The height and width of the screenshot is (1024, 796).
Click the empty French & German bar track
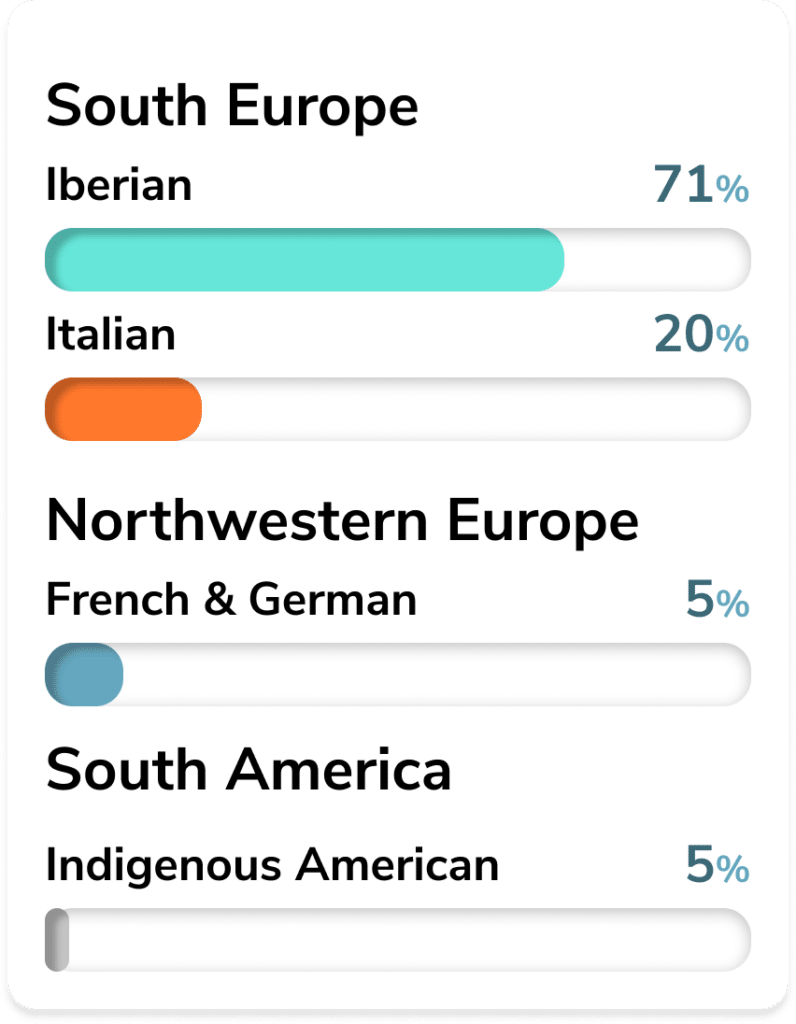pyautogui.click(x=437, y=674)
